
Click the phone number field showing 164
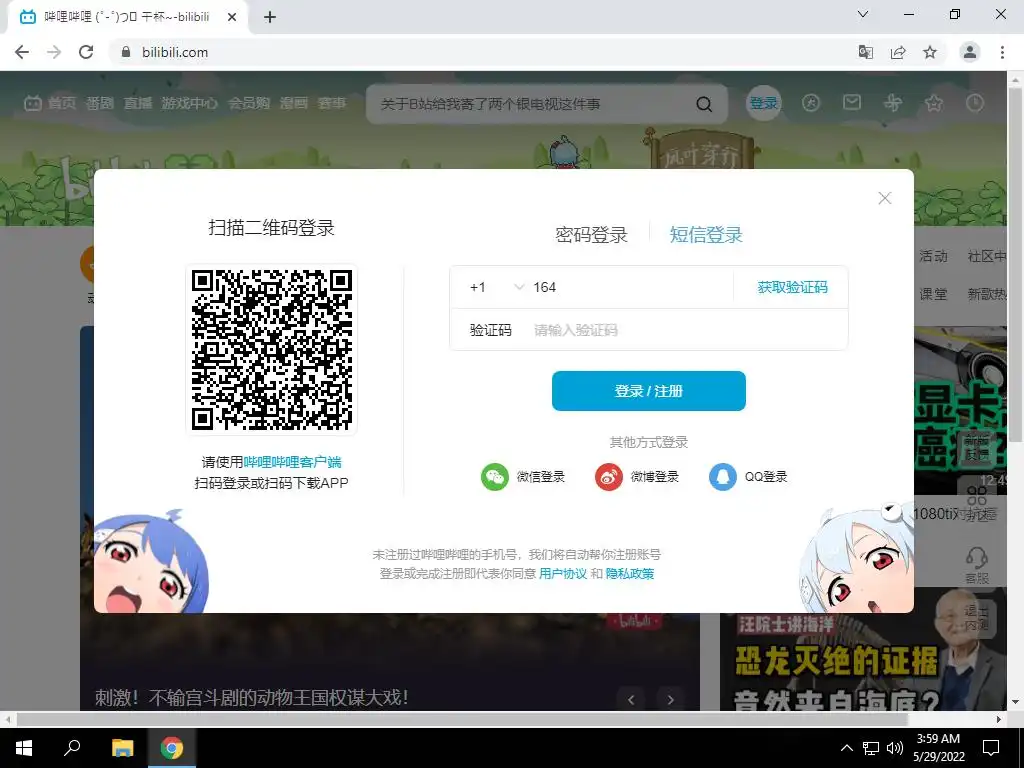click(629, 287)
